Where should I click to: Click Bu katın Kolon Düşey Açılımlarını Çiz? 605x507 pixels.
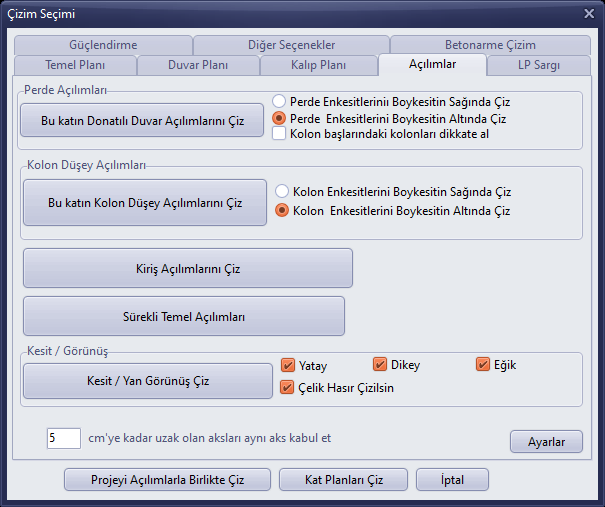pyautogui.click(x=145, y=203)
